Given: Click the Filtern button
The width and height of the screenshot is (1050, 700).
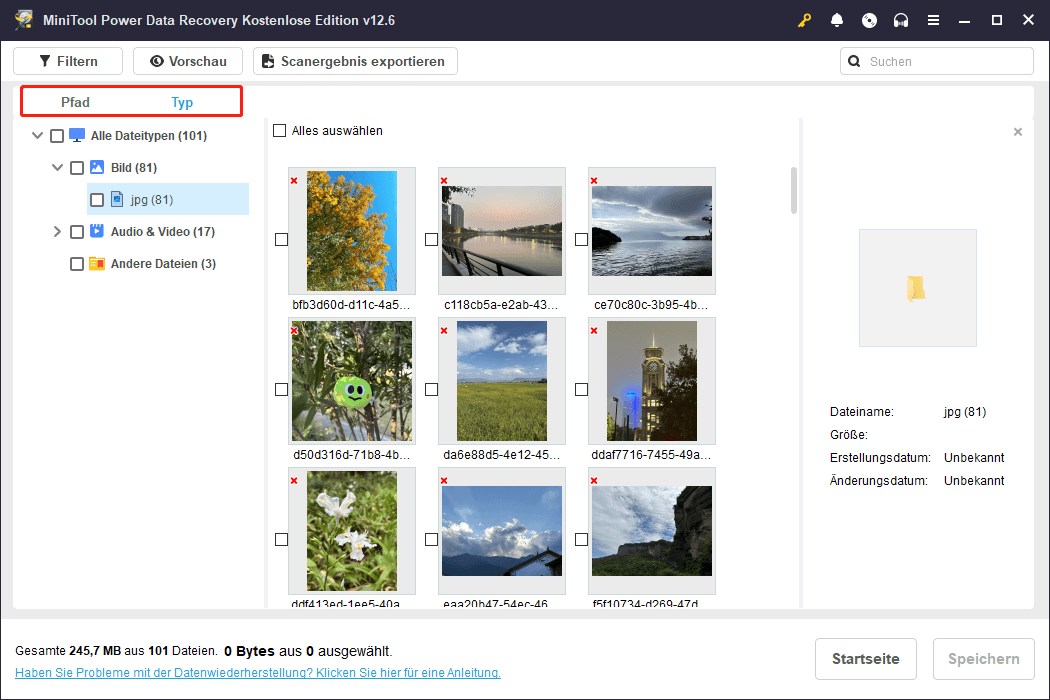Looking at the screenshot, I should [68, 61].
